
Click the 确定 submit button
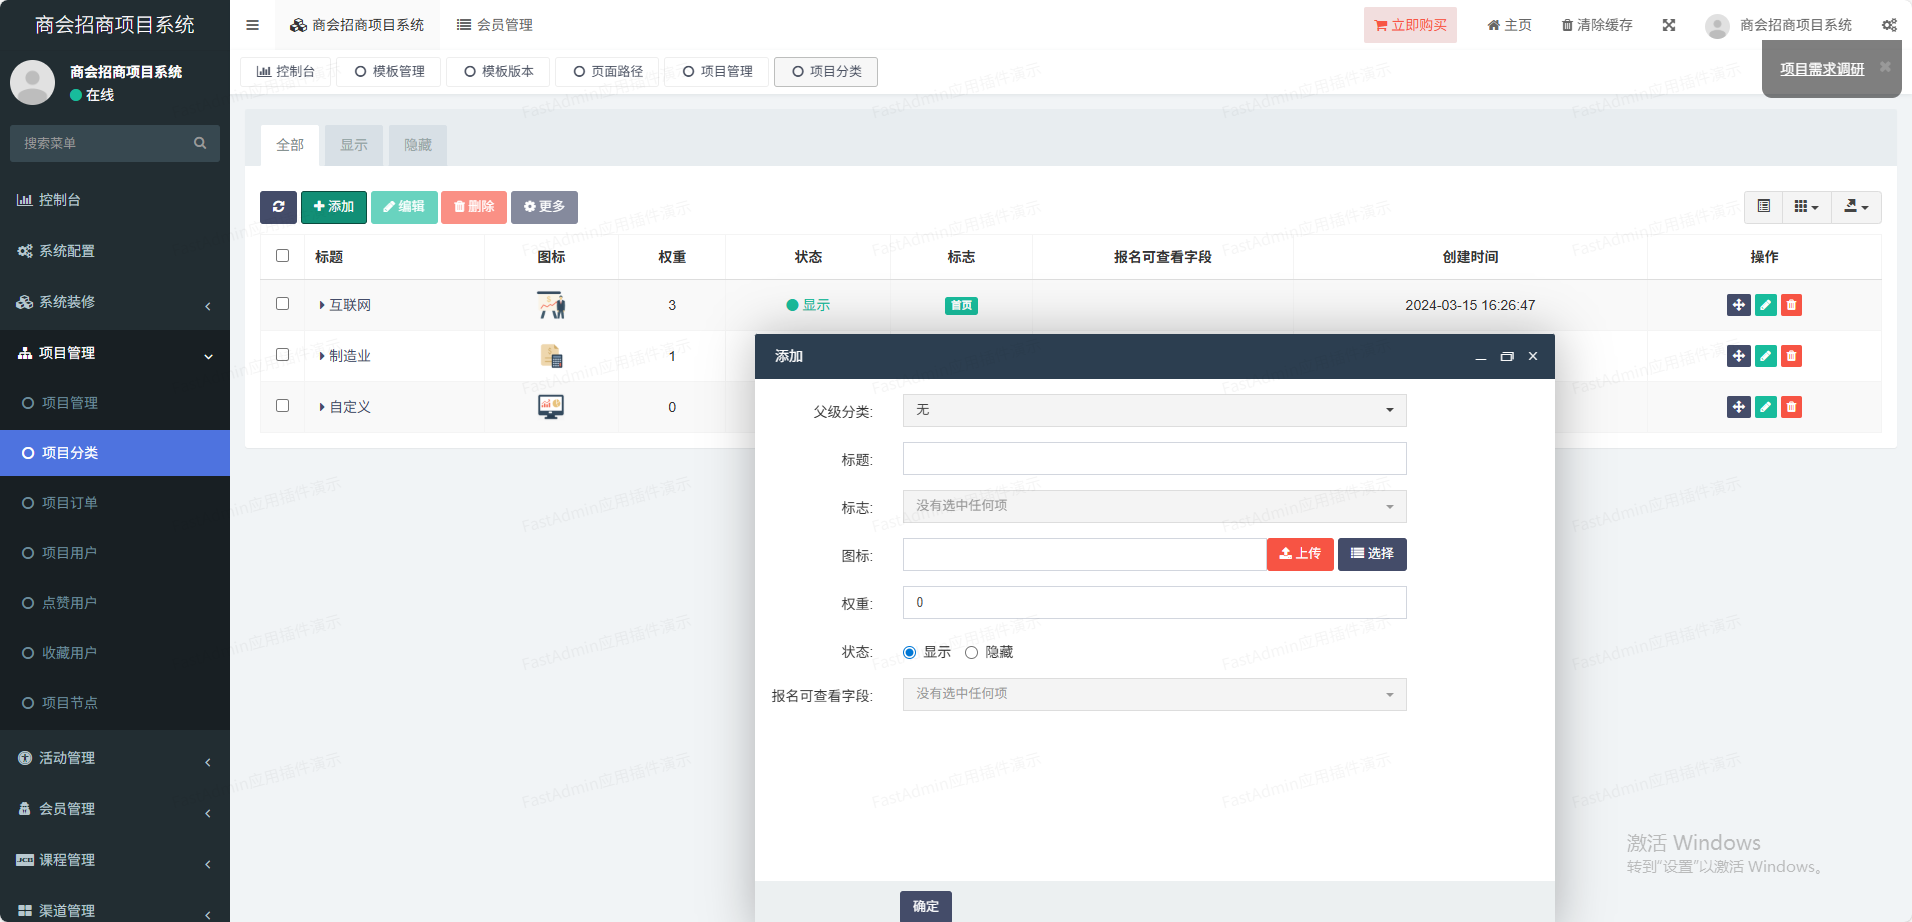tap(925, 906)
